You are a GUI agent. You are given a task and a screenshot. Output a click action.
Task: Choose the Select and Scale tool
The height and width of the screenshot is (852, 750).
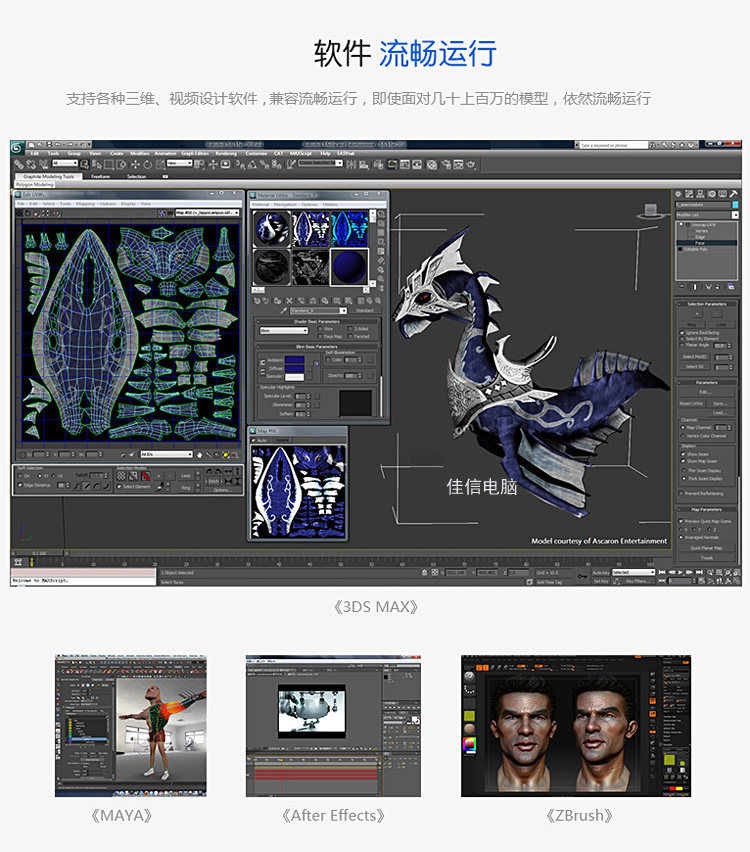[160, 164]
